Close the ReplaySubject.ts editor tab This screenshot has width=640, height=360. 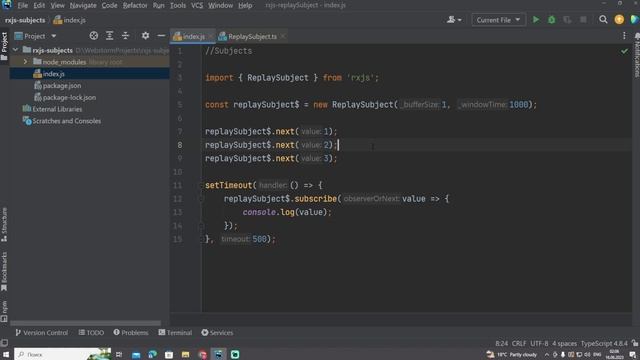tap(283, 36)
